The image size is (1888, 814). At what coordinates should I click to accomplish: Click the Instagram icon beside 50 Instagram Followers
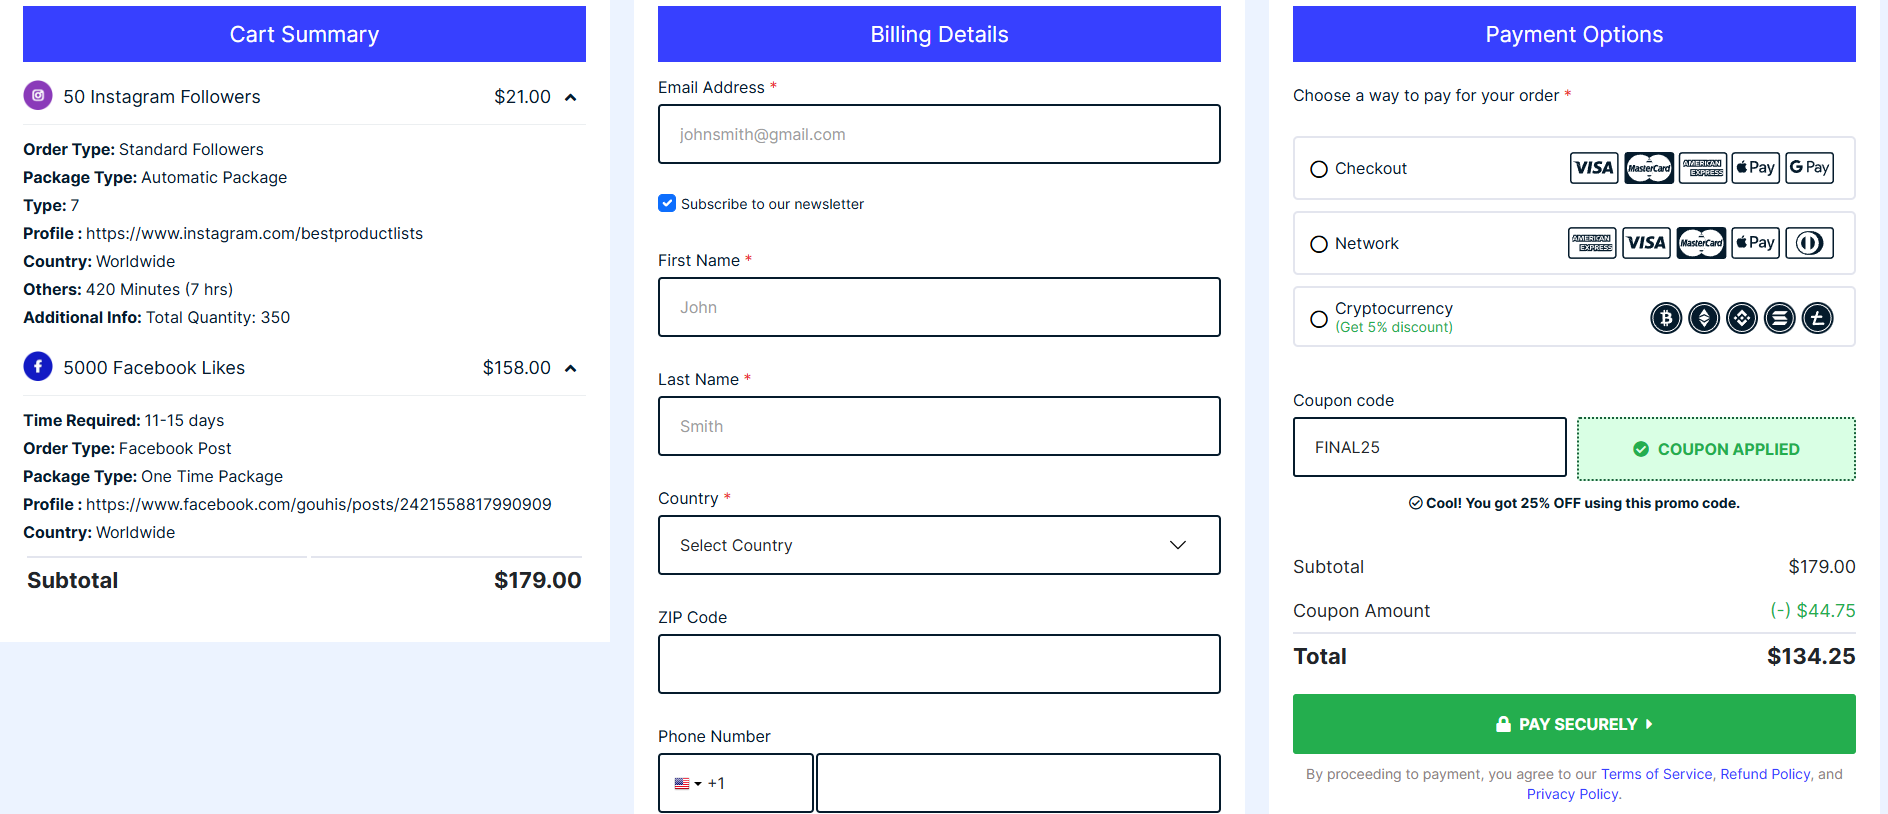pos(38,96)
